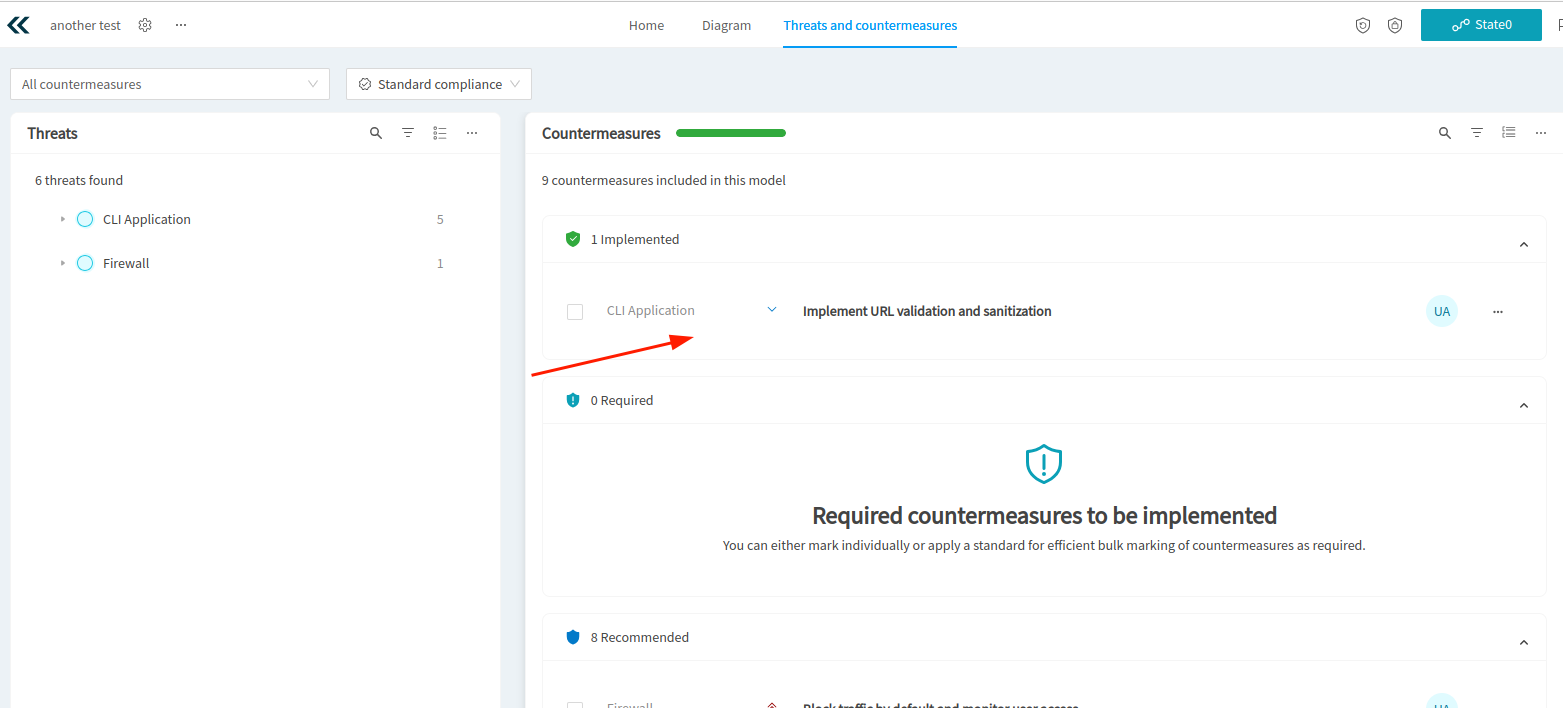This screenshot has width=1563, height=708.
Task: Collapse the 0 Required section
Action: tap(1524, 405)
